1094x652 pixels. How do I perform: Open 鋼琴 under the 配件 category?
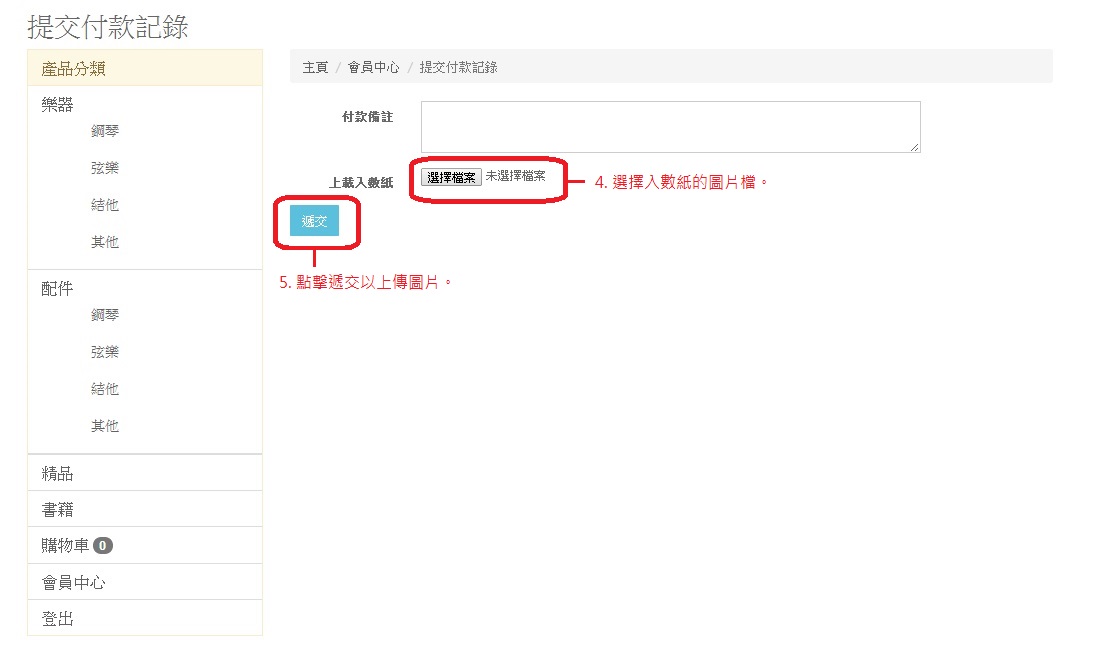tap(105, 315)
